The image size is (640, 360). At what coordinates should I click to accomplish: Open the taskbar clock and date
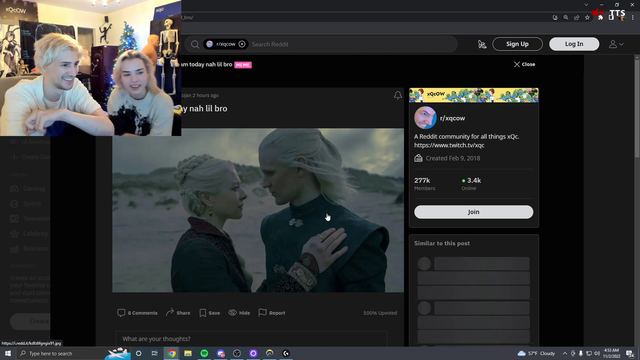click(611, 353)
